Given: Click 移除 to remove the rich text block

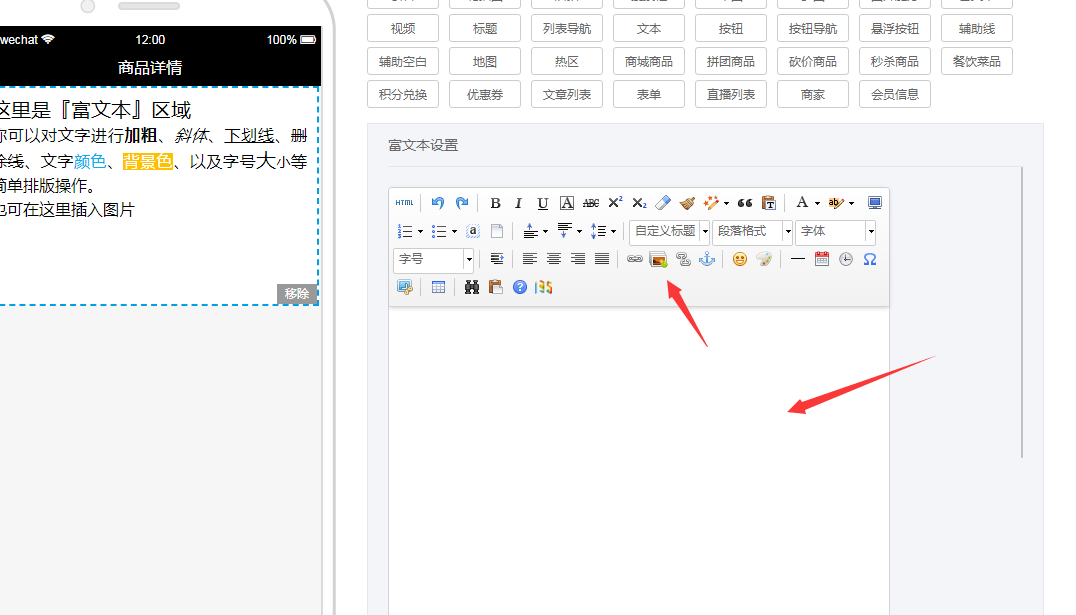Looking at the screenshot, I should 297,294.
